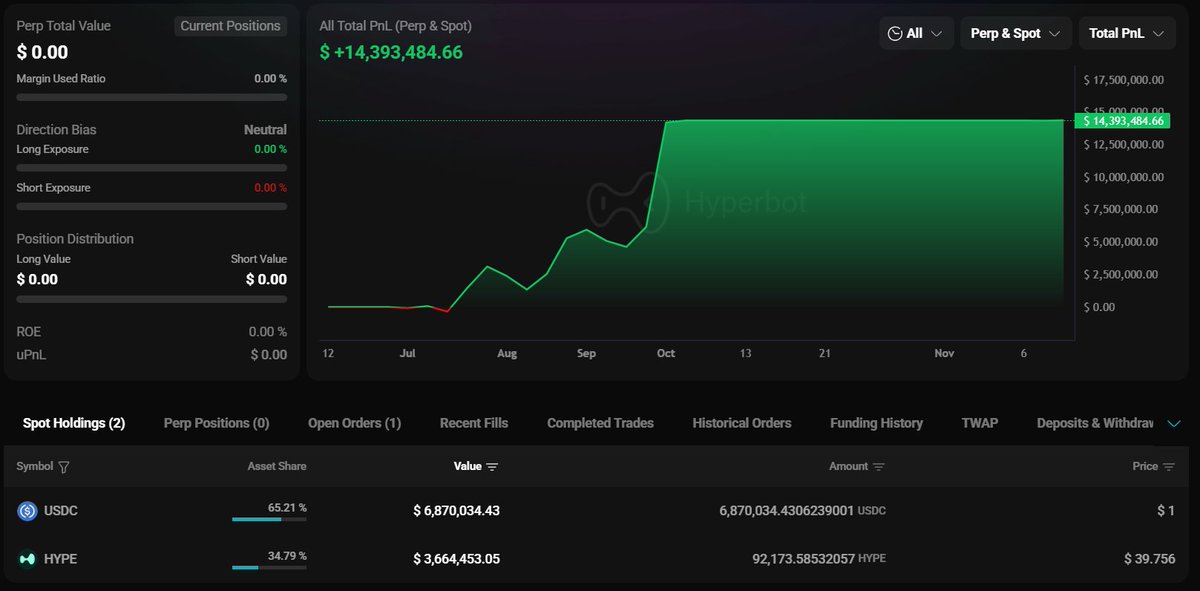Click the All Total PnL (Perp & Spot) title

(395, 26)
